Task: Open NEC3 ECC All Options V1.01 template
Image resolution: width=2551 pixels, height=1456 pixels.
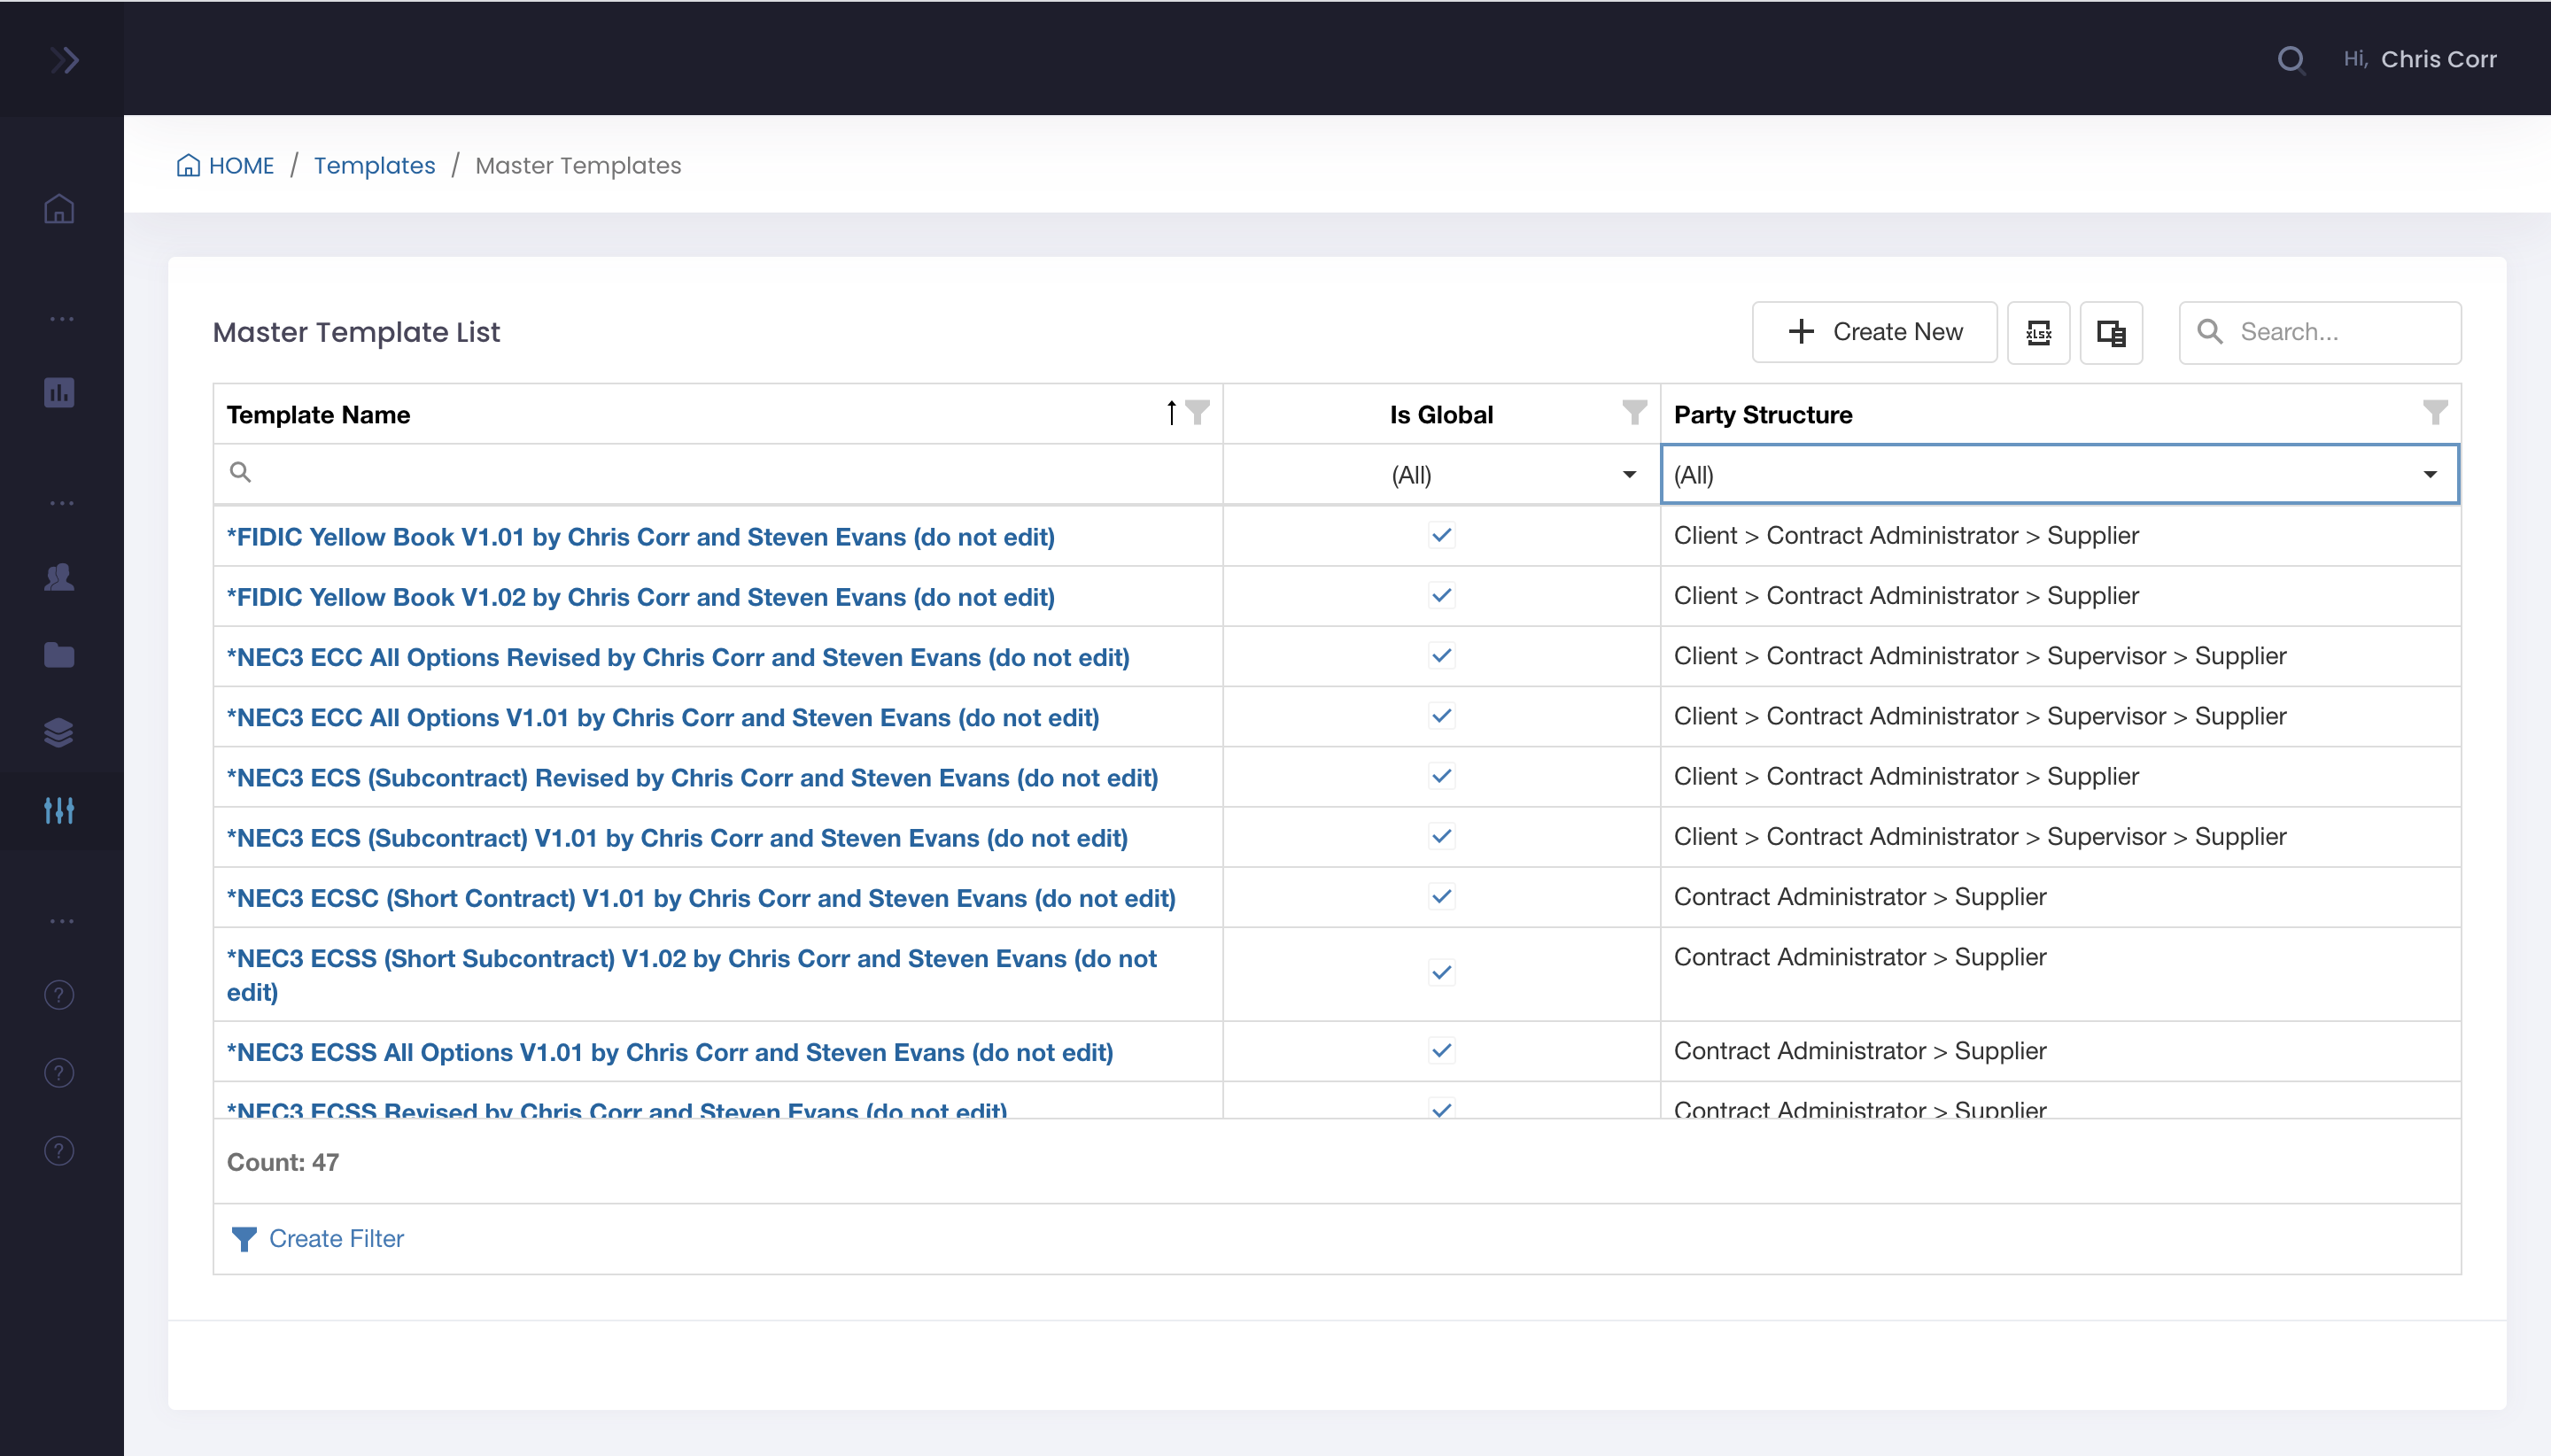Action: pyautogui.click(x=663, y=717)
